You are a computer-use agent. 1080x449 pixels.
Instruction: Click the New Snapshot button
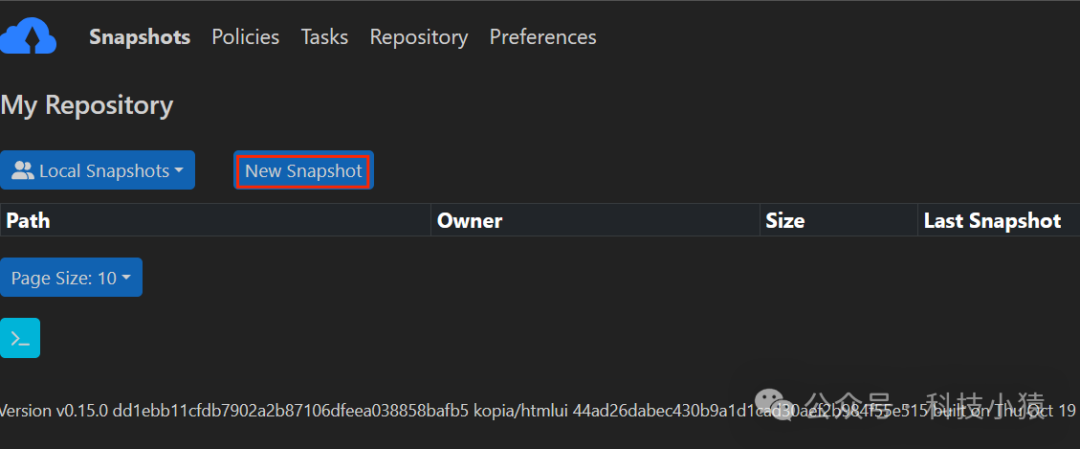pos(303,171)
